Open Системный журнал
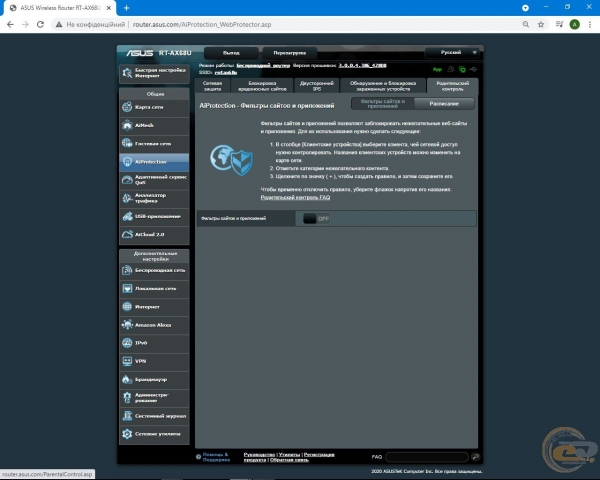 pyautogui.click(x=154, y=416)
